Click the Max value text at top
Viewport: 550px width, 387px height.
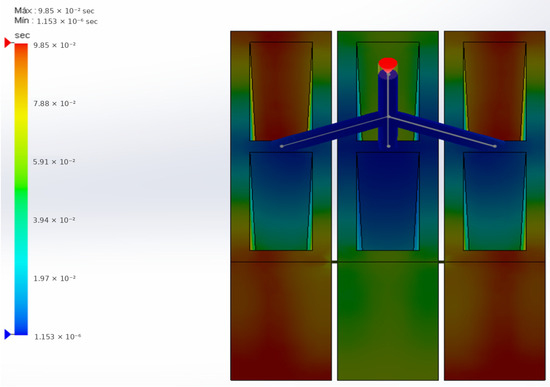pyautogui.click(x=54, y=11)
